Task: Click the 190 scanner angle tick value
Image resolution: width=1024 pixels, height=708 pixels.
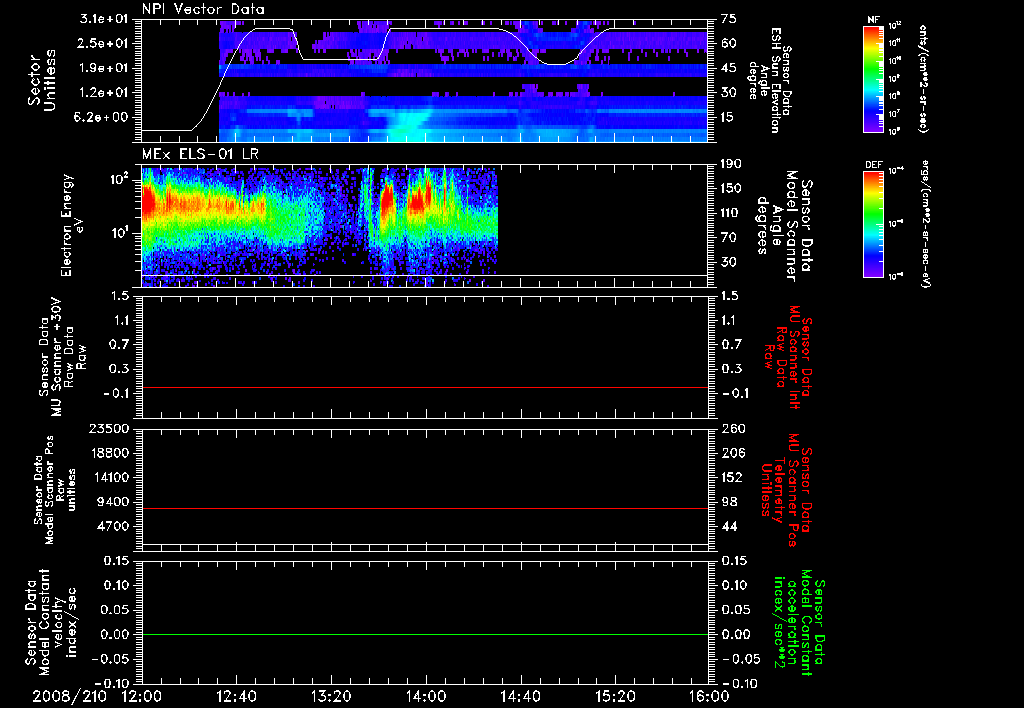Action: click(x=731, y=163)
